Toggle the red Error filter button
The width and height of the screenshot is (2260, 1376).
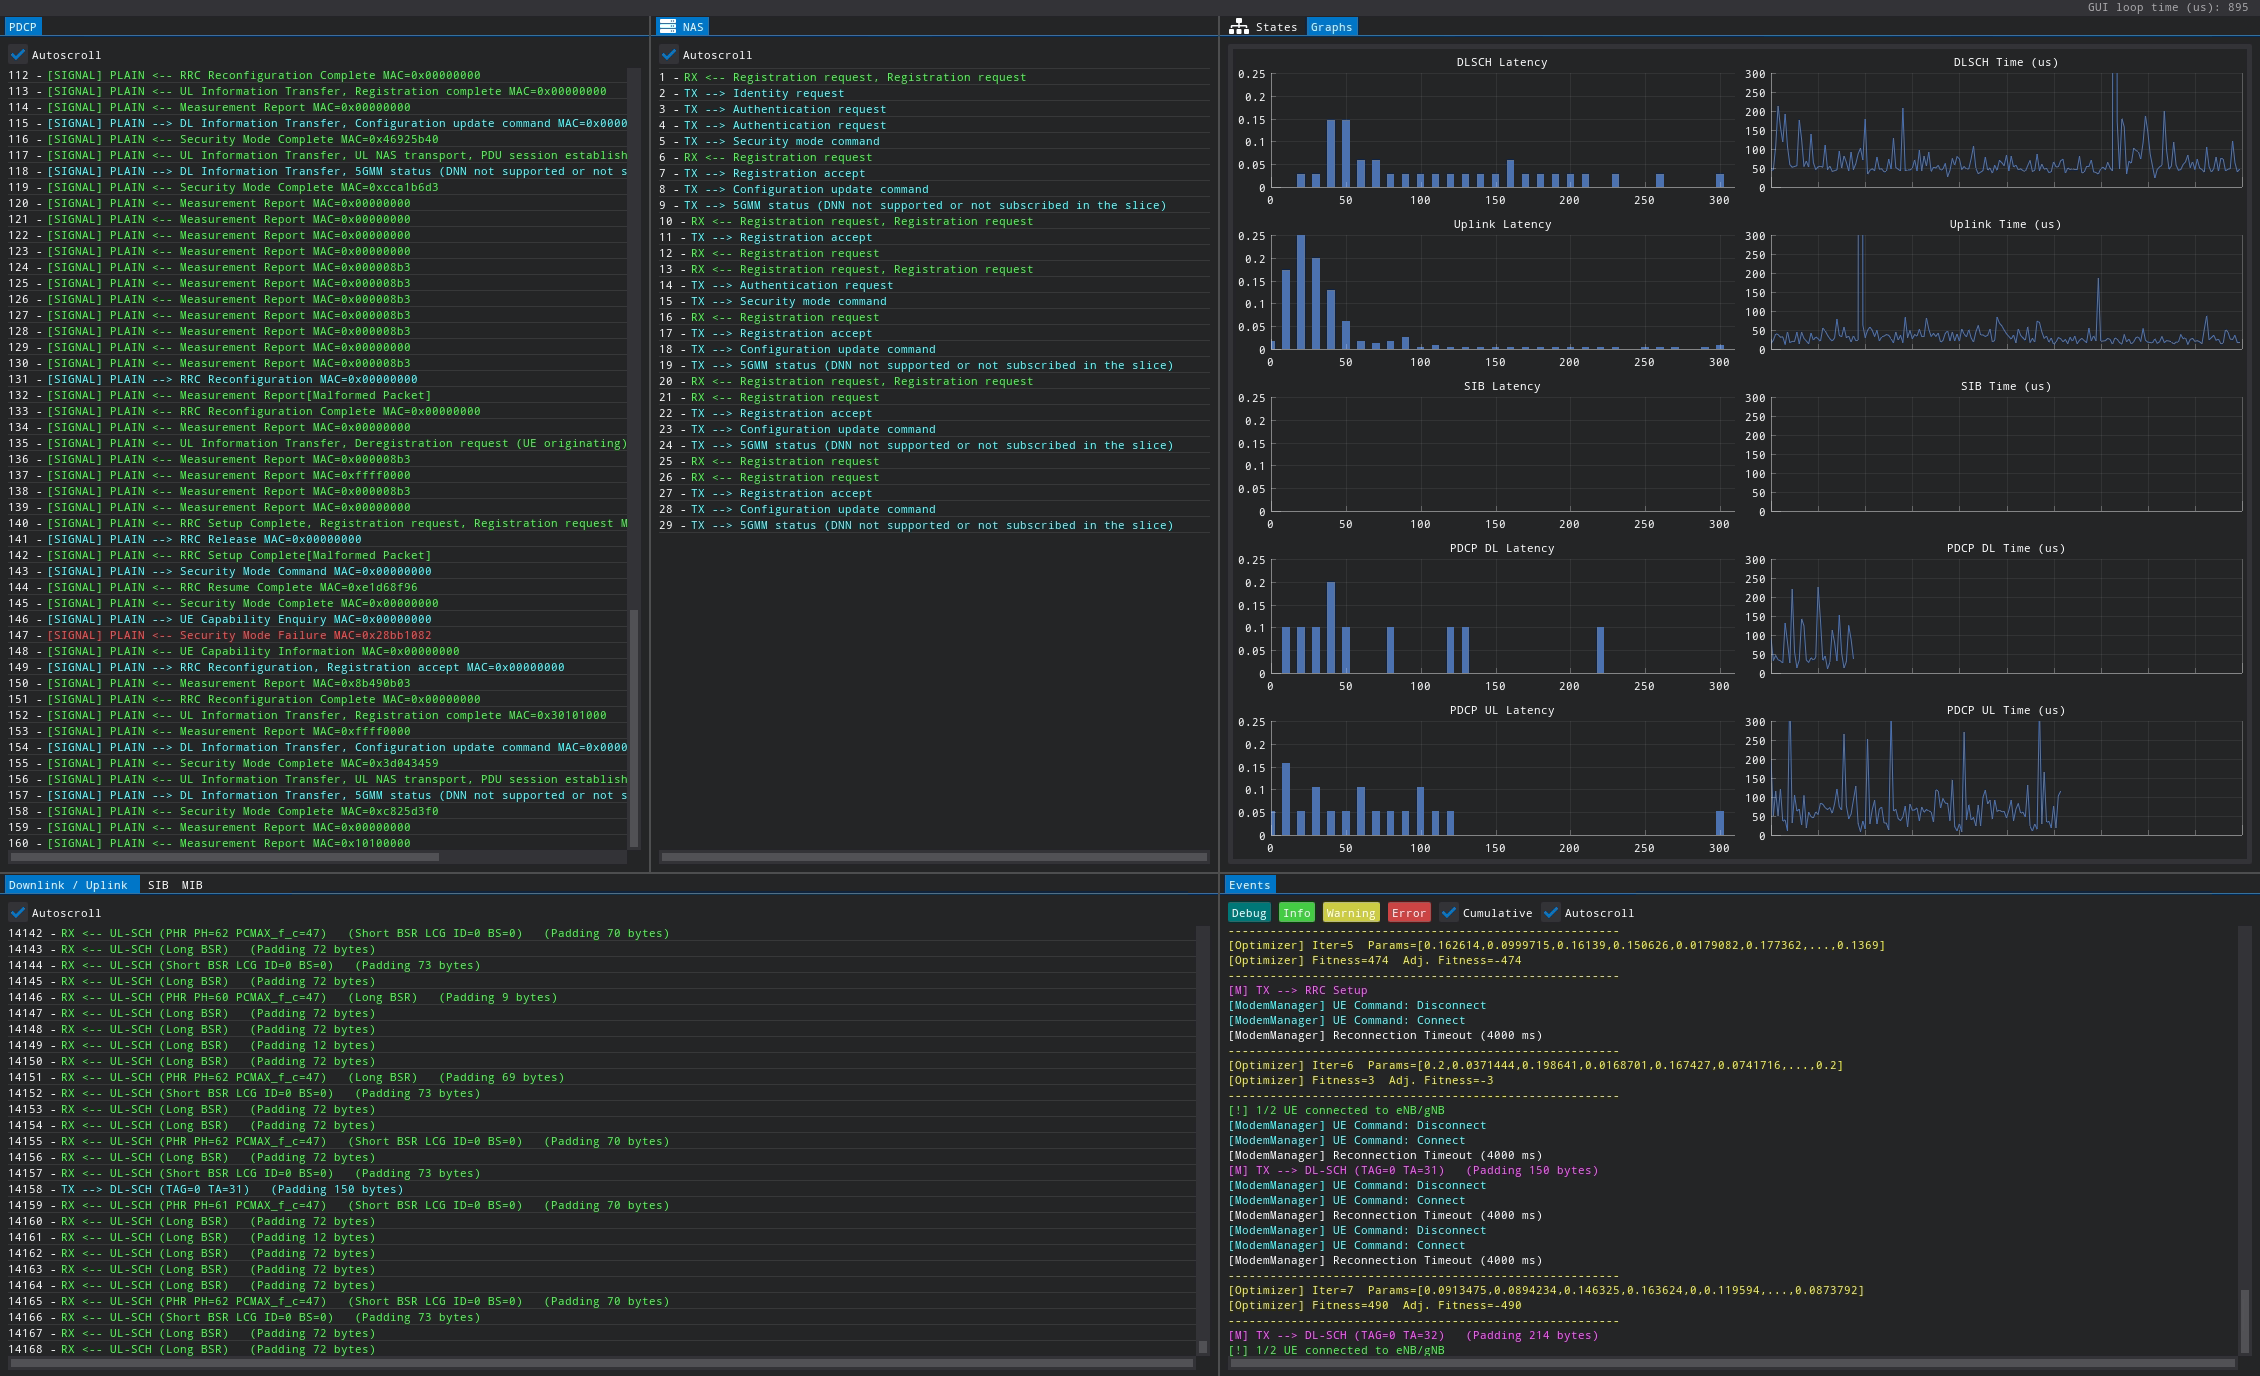pyautogui.click(x=1408, y=913)
